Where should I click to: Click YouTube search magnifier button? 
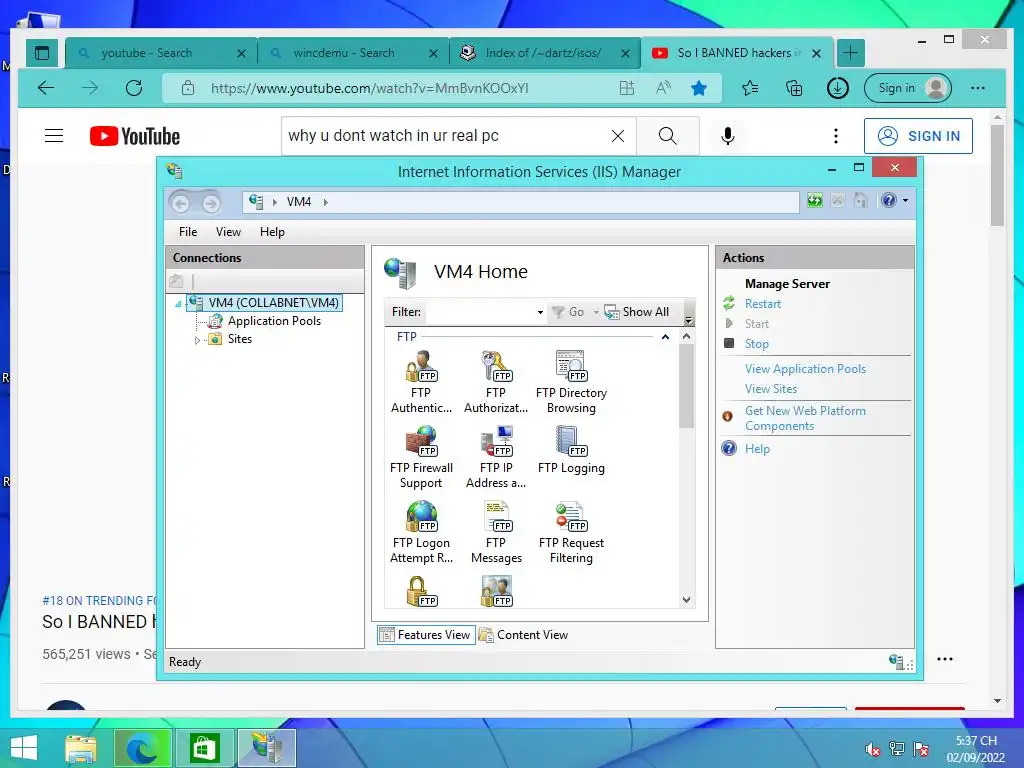(667, 136)
